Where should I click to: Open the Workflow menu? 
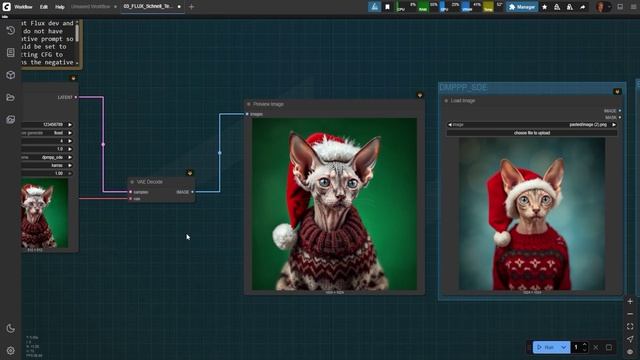point(23,7)
